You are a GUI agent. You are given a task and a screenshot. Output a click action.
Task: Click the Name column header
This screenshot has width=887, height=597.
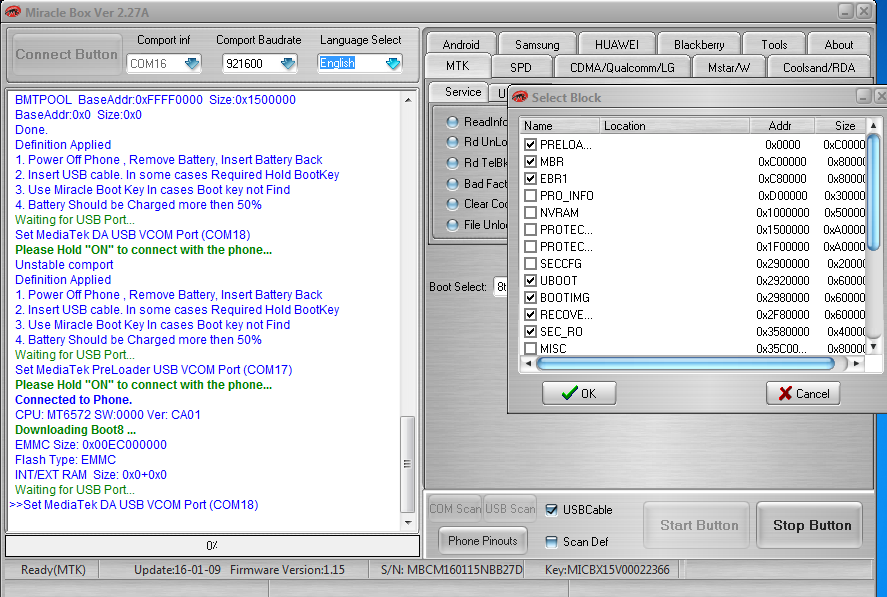[560, 126]
